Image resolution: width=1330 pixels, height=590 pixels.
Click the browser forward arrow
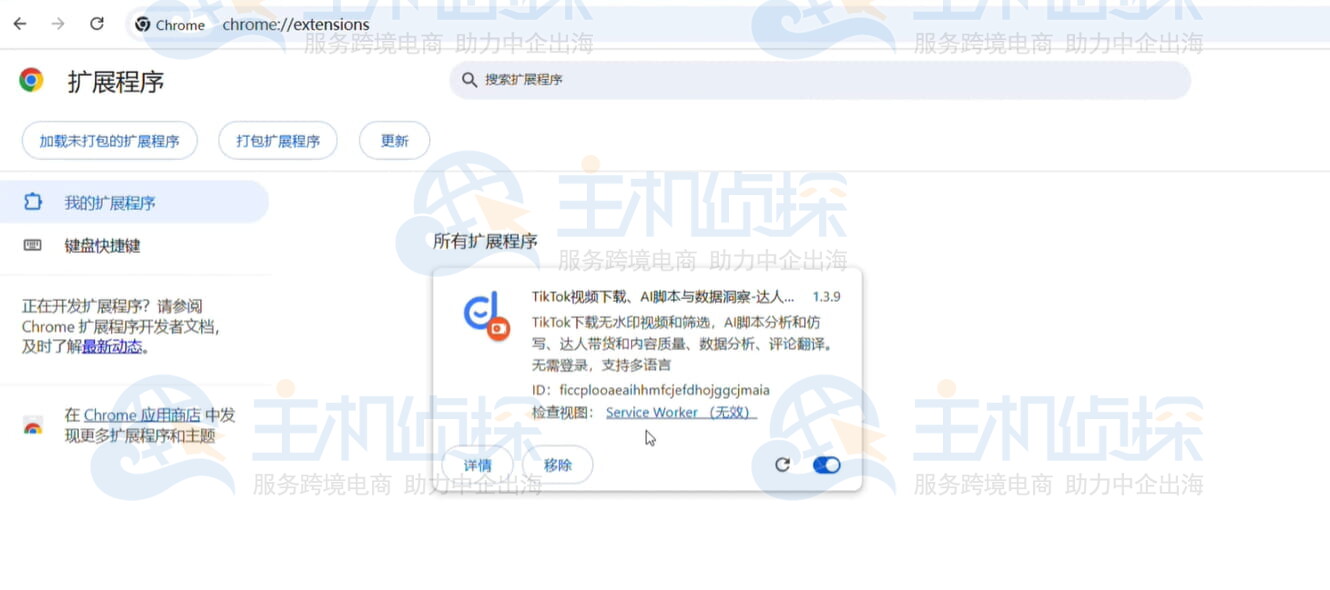[x=58, y=24]
